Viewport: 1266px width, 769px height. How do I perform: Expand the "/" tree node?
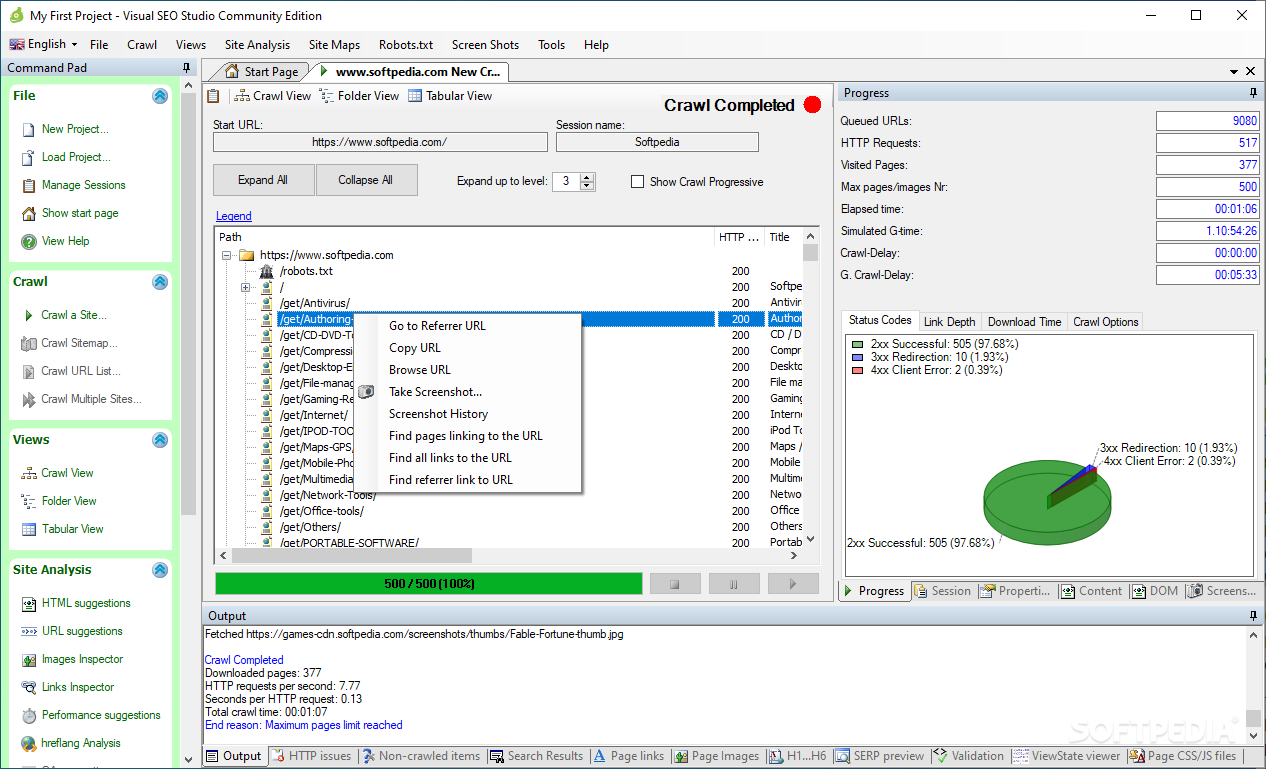pyautogui.click(x=246, y=287)
